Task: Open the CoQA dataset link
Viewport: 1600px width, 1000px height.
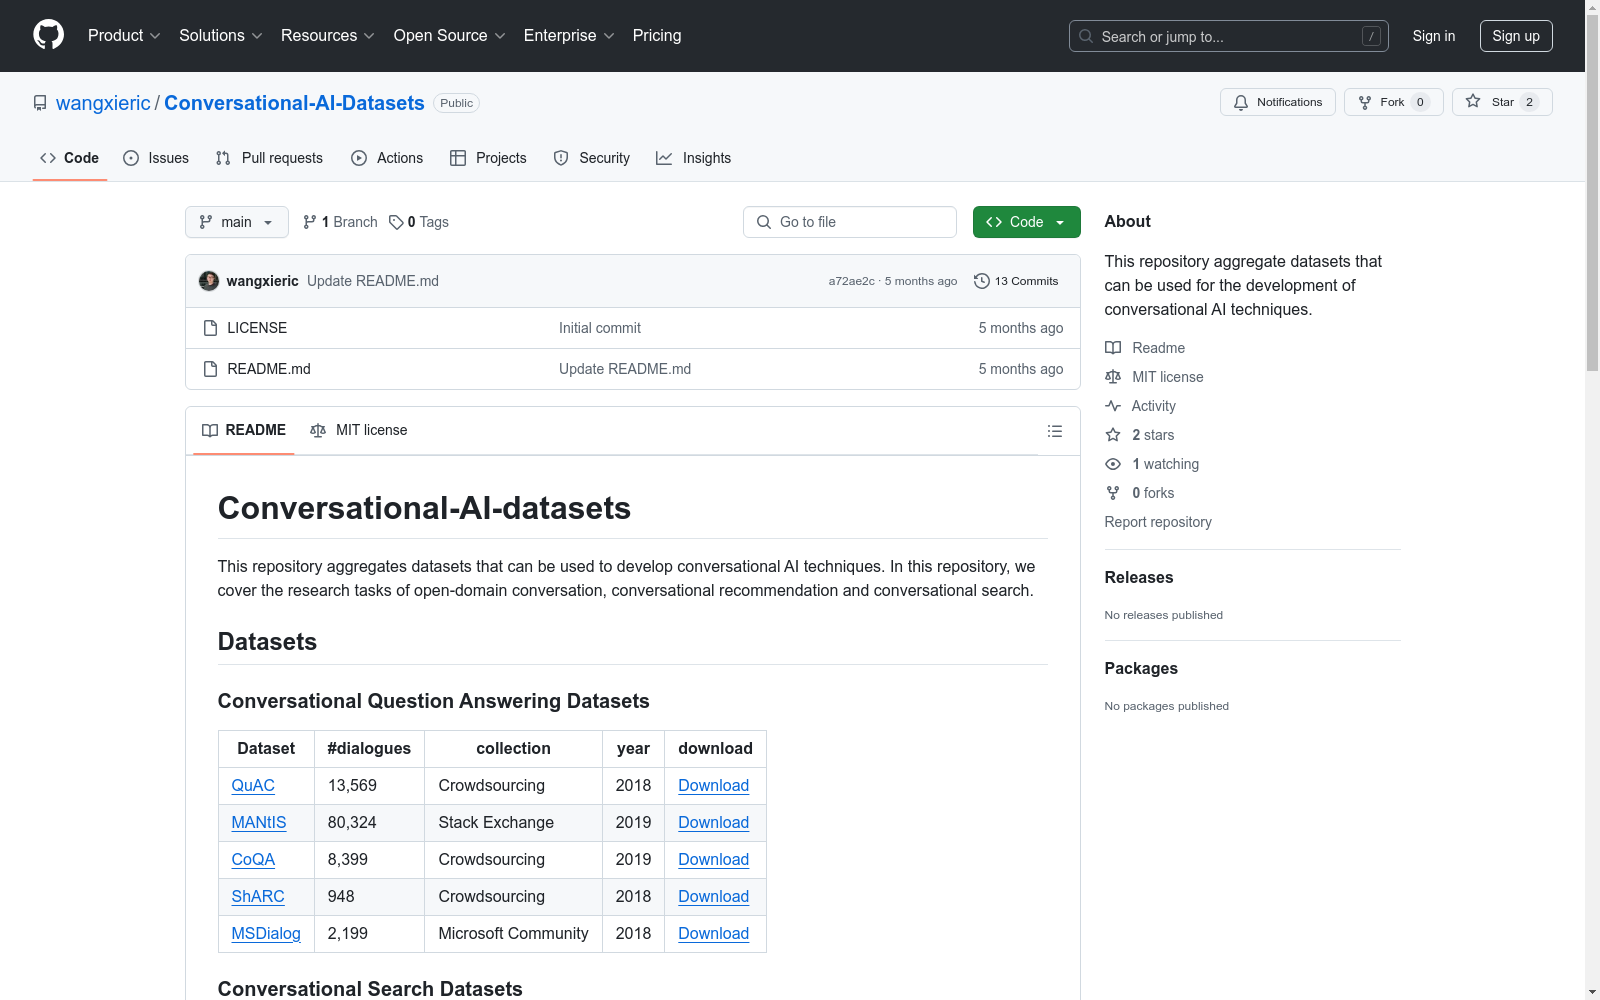Action: 253,860
